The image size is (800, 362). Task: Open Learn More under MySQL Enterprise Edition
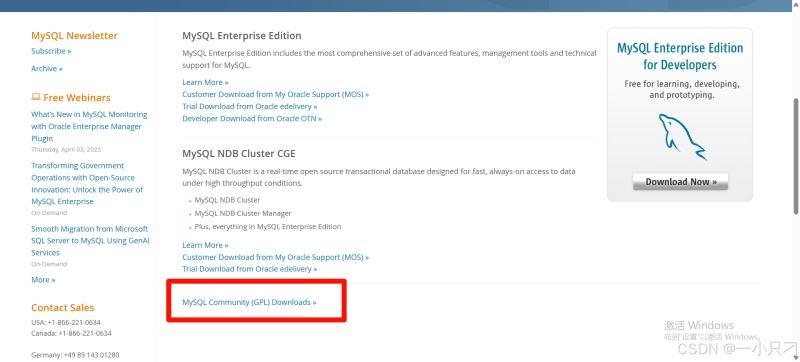coord(205,82)
